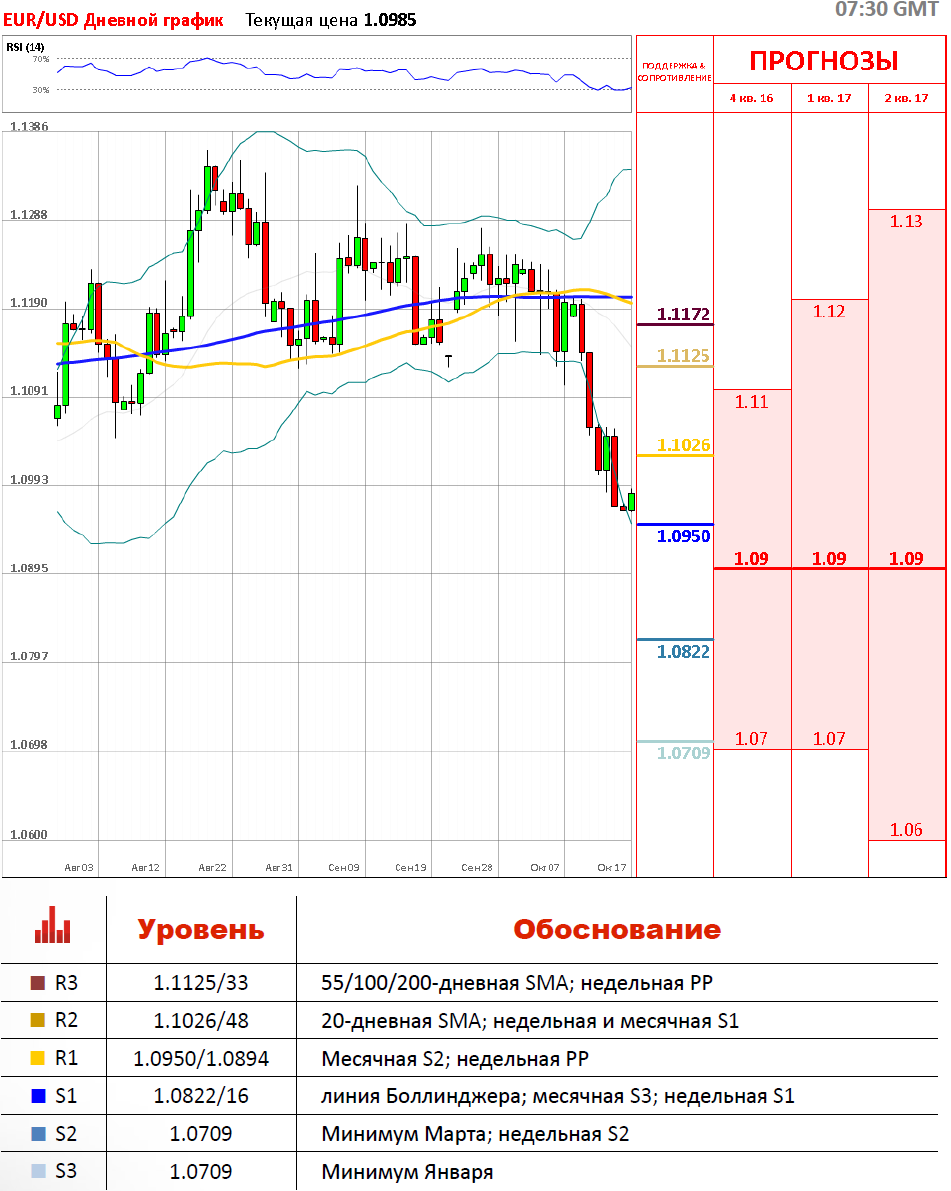Click the 'Обоснование' table header
Screen dimensions: 951x1191
point(617,930)
